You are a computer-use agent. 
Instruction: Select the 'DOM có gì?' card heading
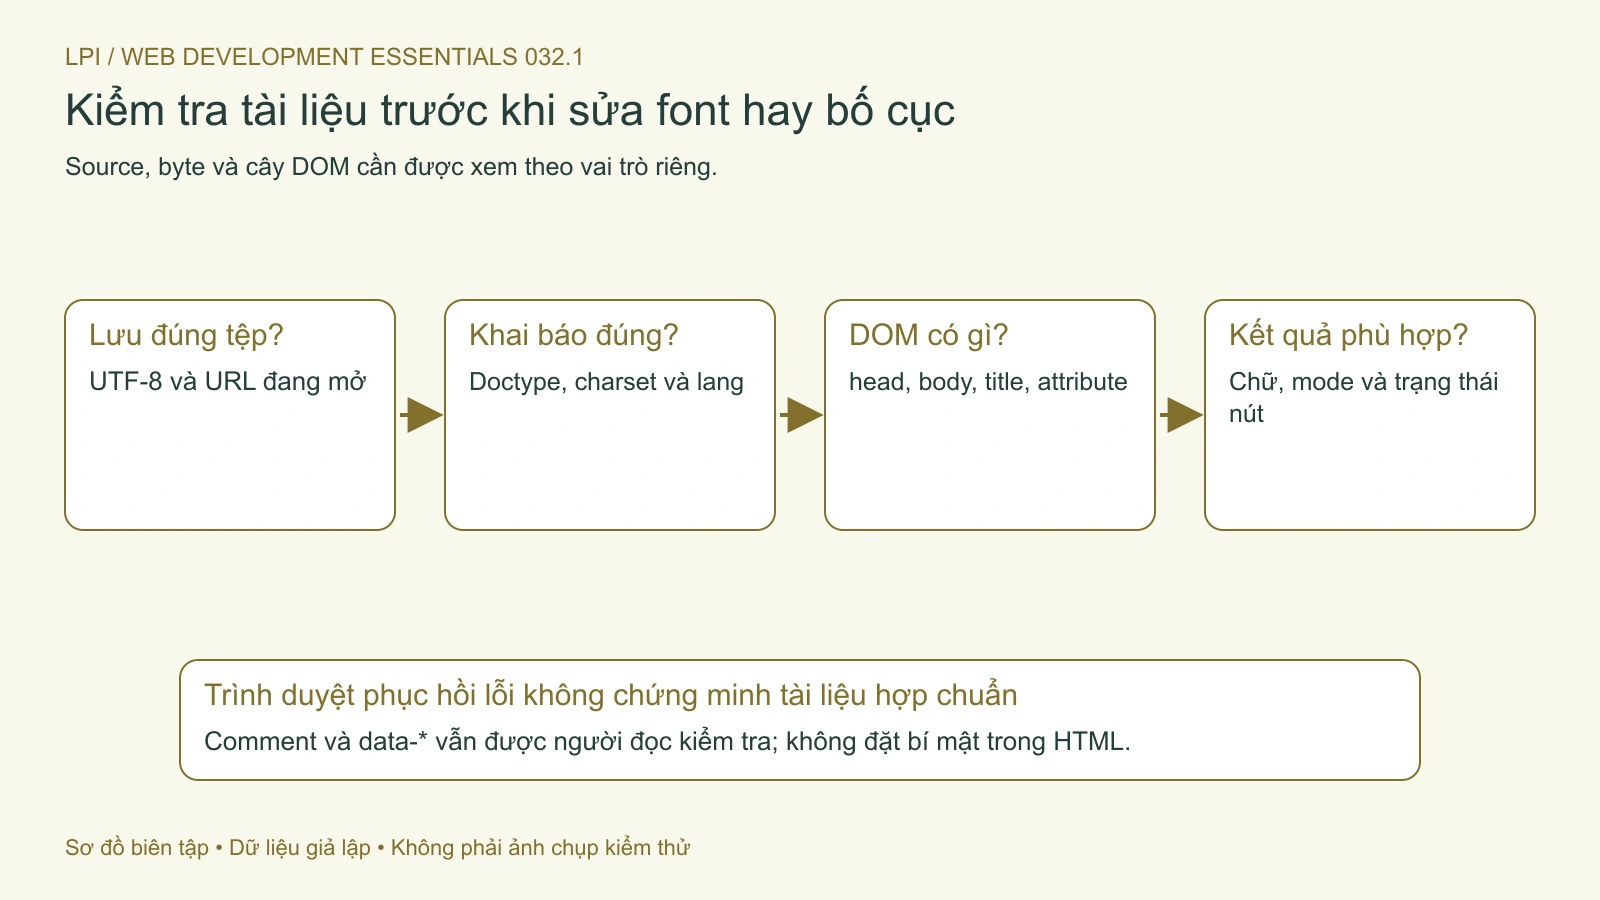coord(928,335)
